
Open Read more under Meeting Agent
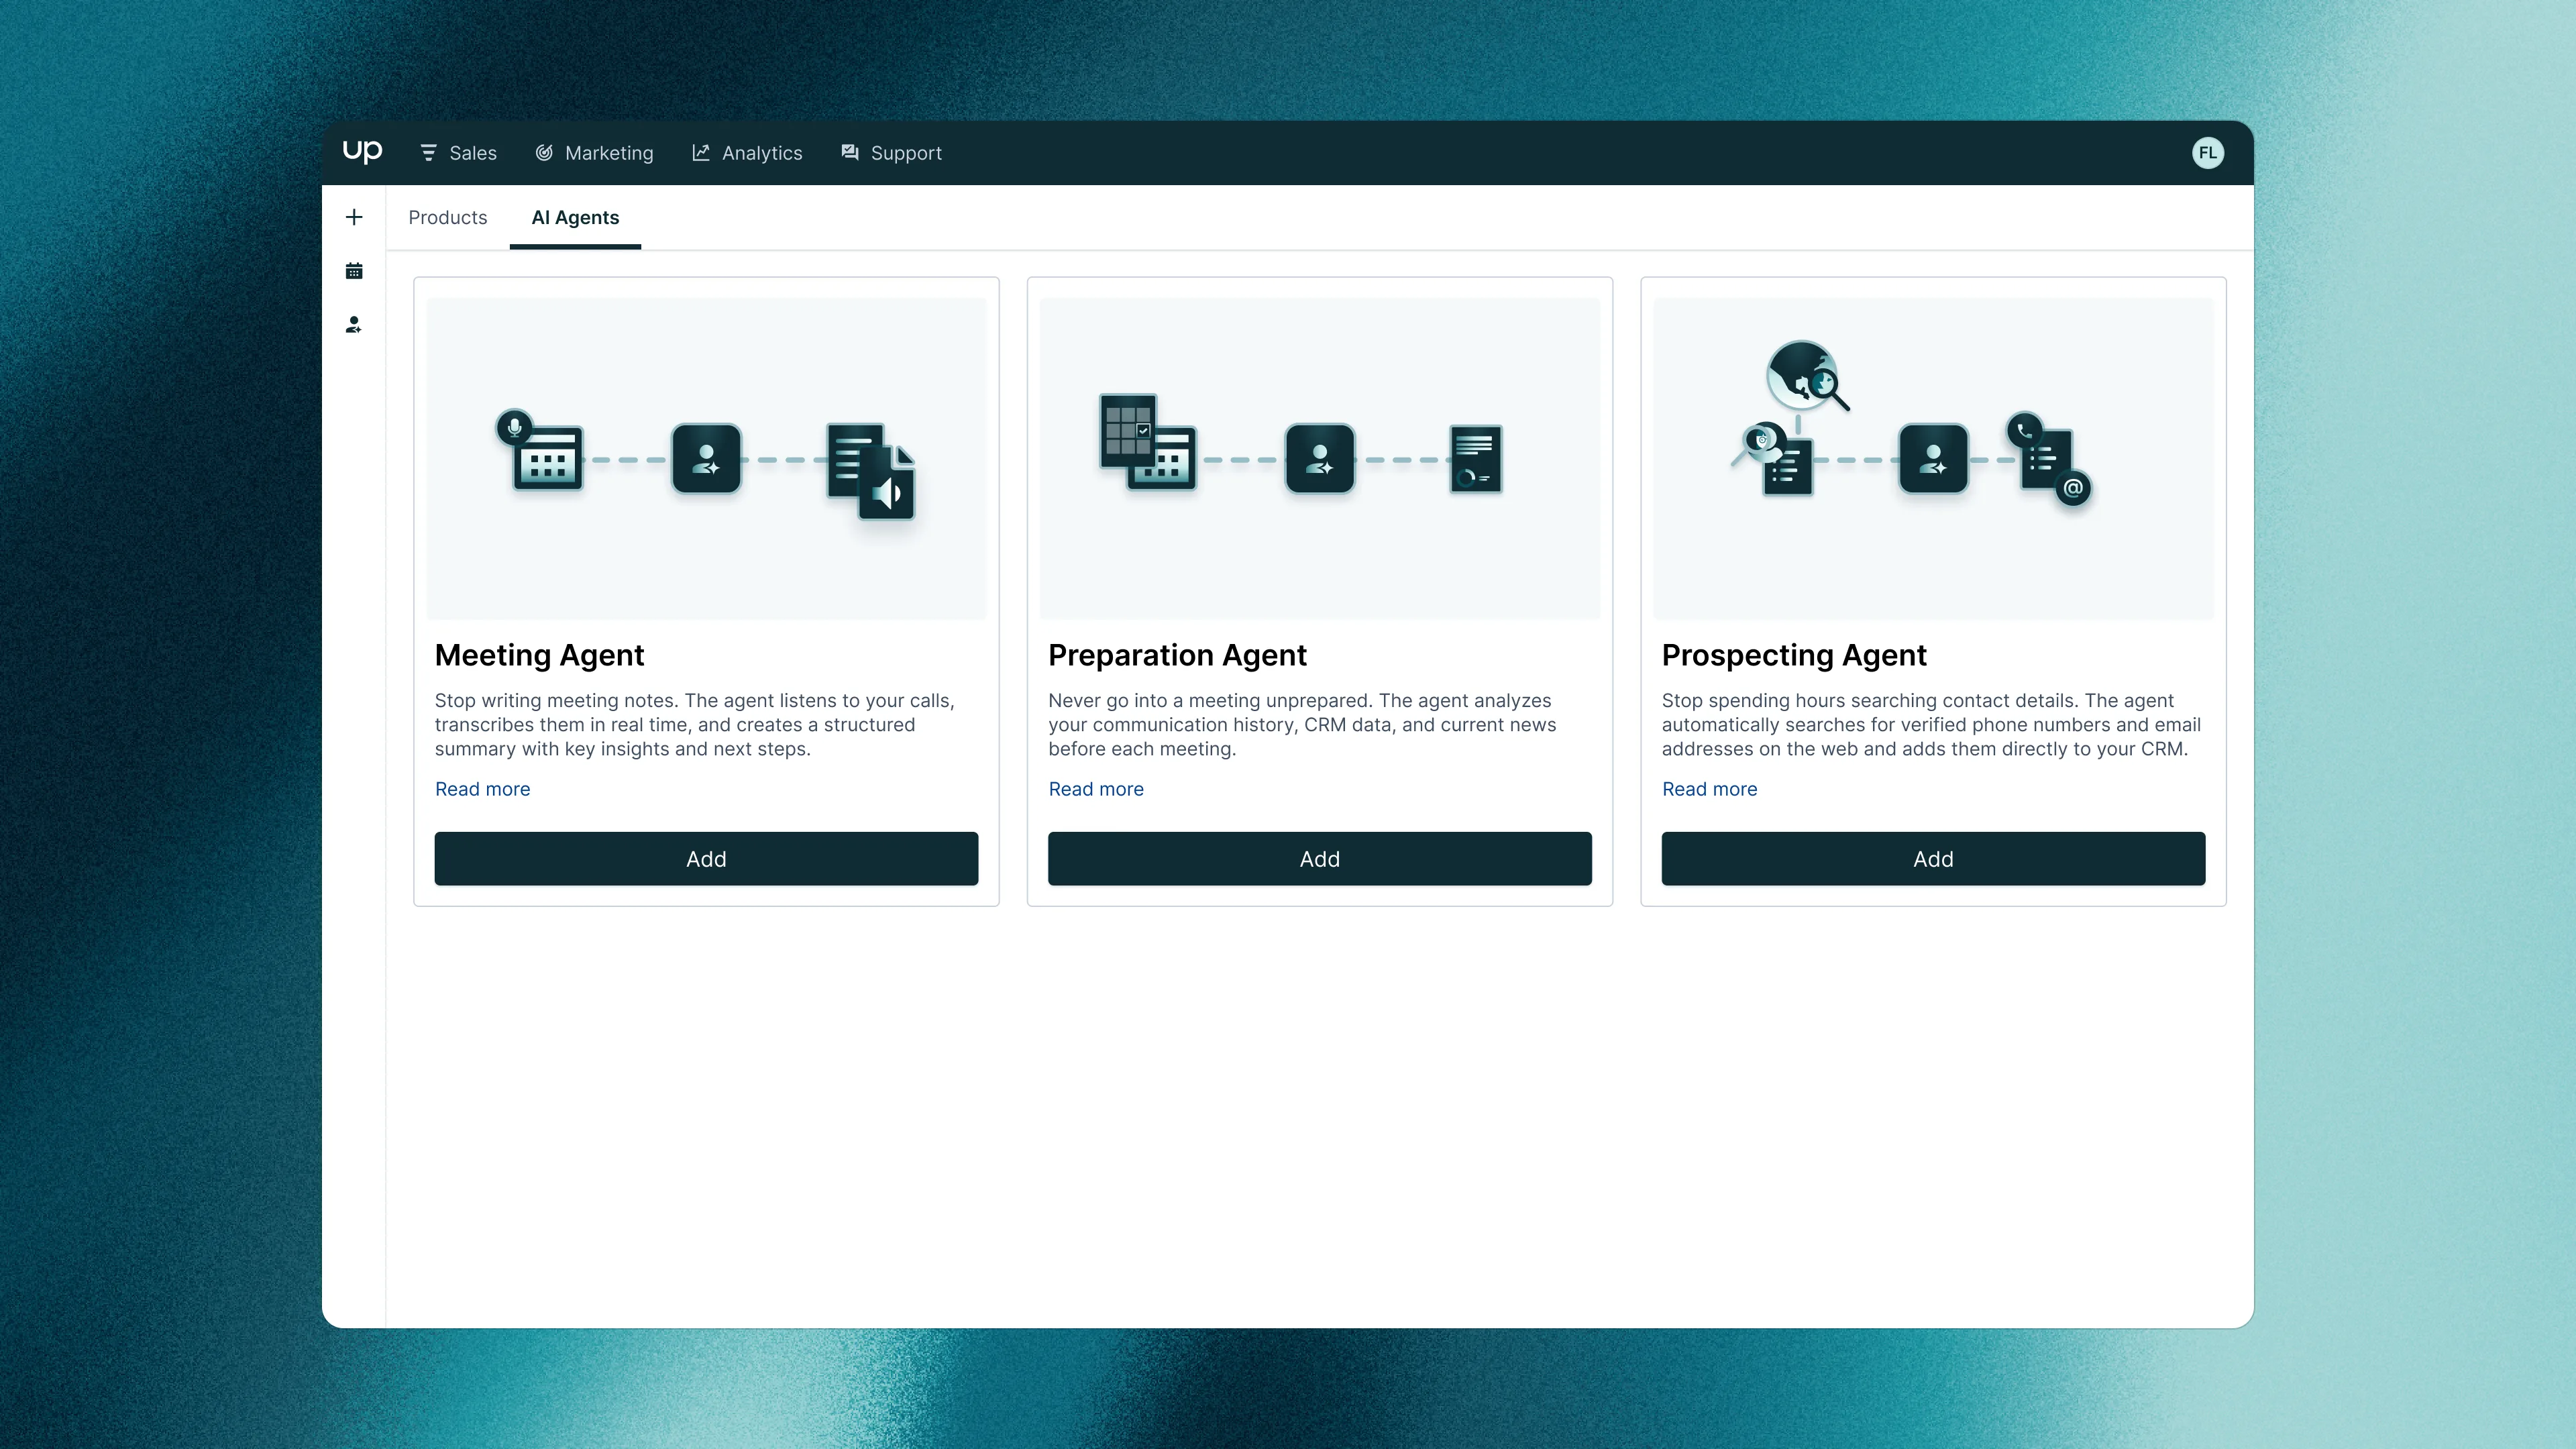pyautogui.click(x=482, y=789)
